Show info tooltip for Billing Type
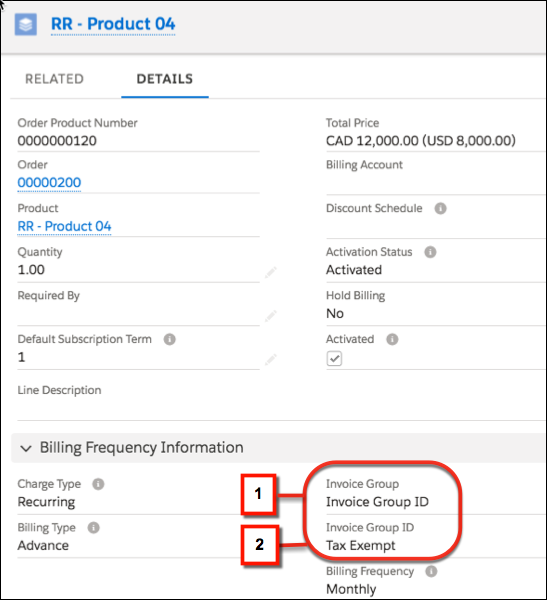The height and width of the screenshot is (600, 547). coord(93,528)
